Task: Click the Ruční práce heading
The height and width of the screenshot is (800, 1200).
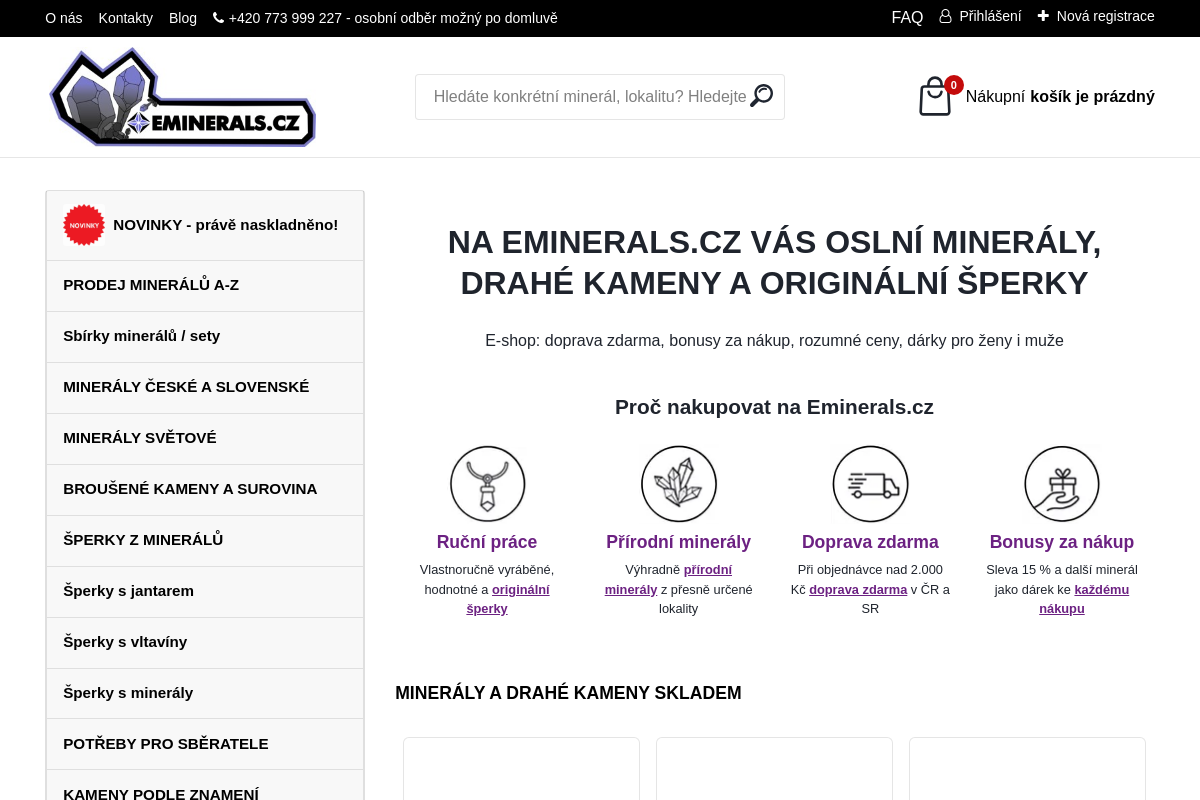Action: click(487, 542)
